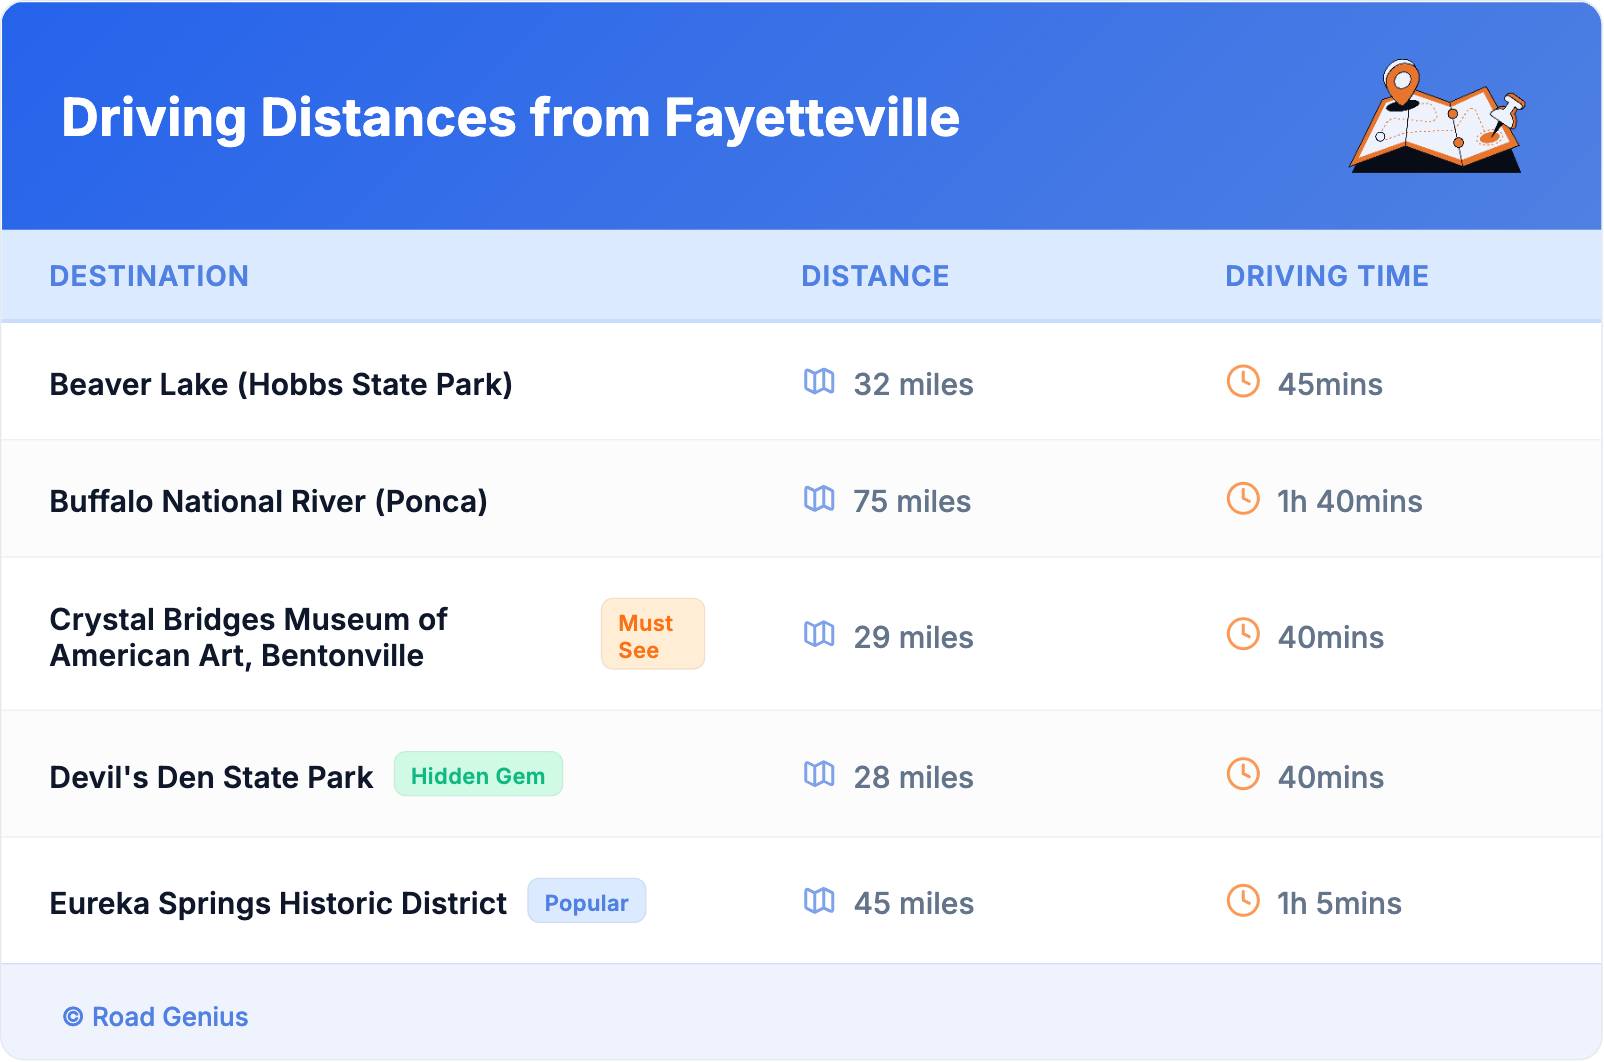1604x1062 pixels.
Task: Click the clock icon beside 1h 5mins
Action: (1243, 901)
